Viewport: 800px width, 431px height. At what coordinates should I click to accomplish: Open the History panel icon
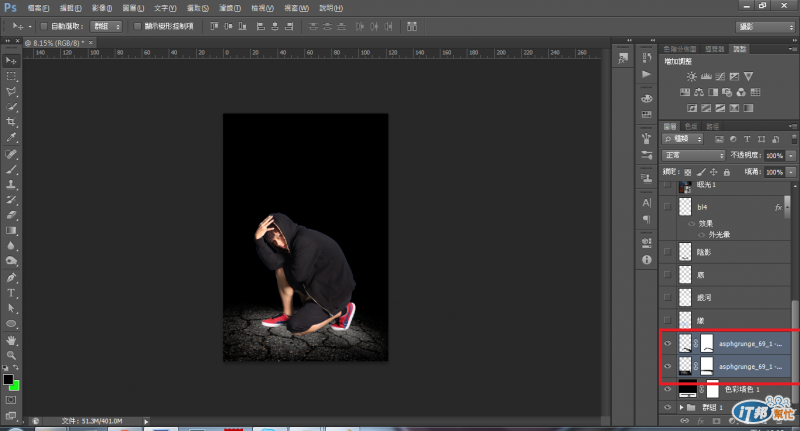pyautogui.click(x=646, y=58)
